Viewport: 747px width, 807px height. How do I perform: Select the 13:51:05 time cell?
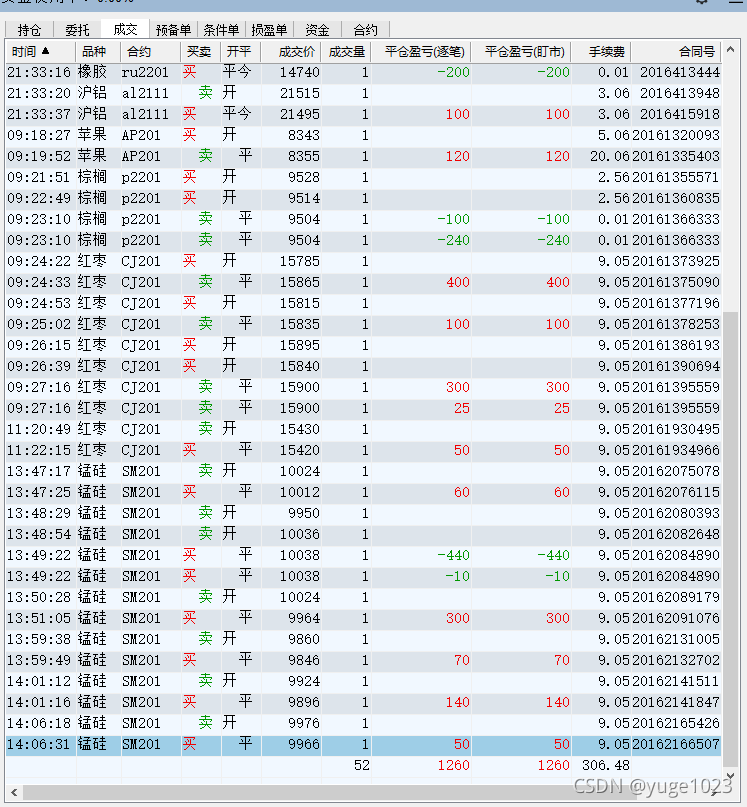[39, 618]
